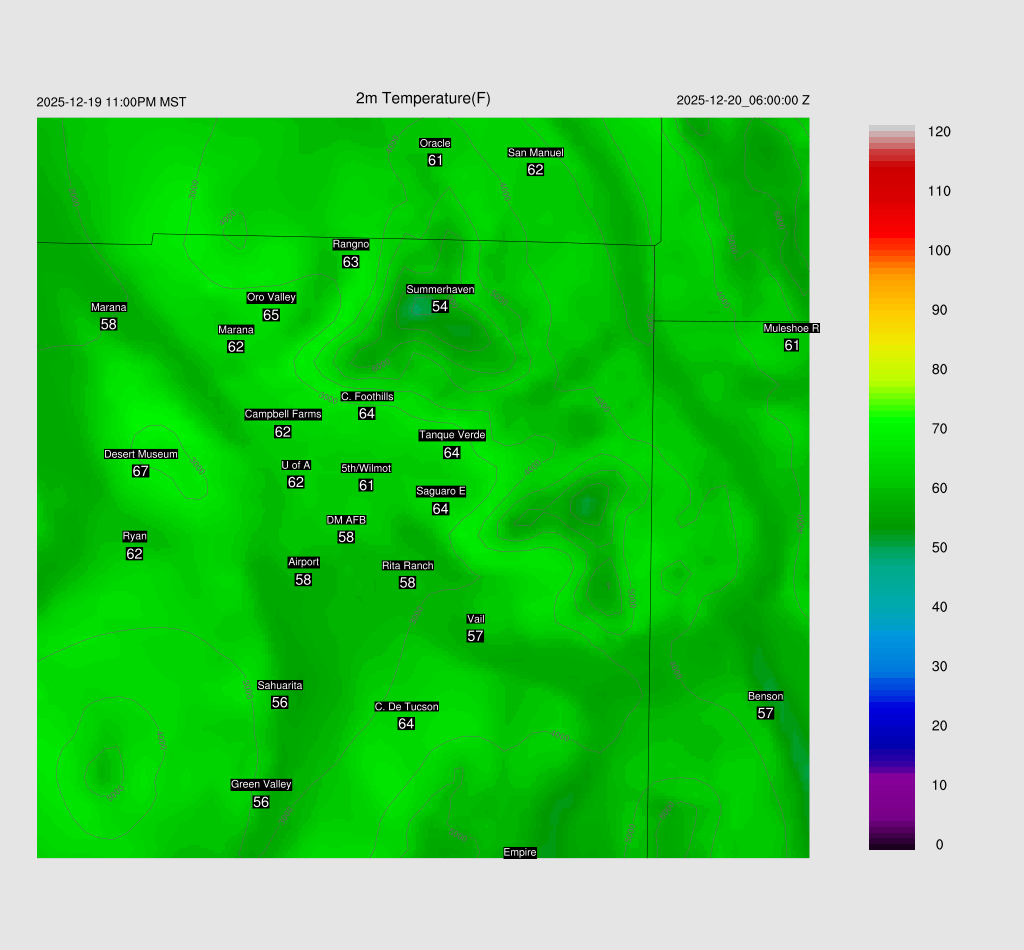Viewport: 1024px width, 950px height.
Task: Click the 2m Temperature(F) chart title
Action: [x=423, y=98]
